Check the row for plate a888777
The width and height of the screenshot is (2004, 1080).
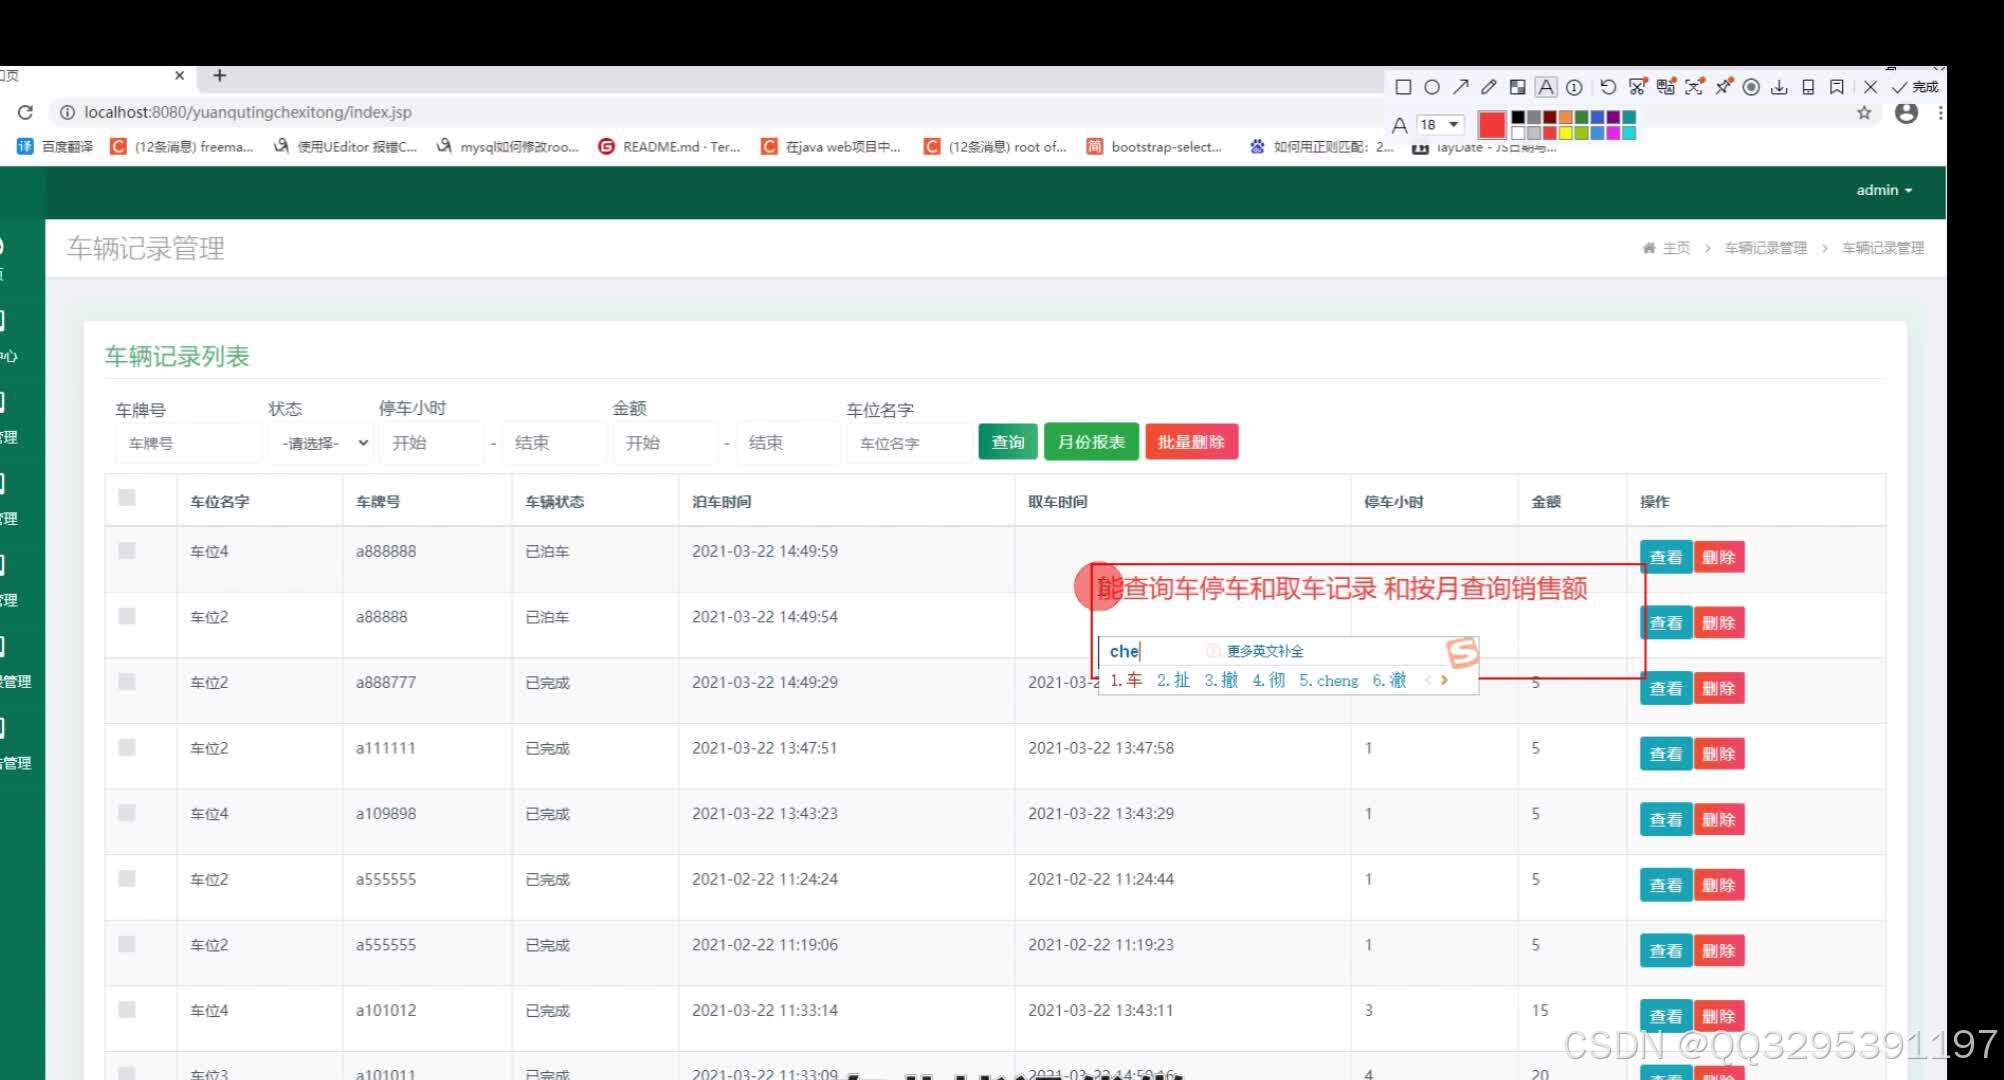[127, 681]
